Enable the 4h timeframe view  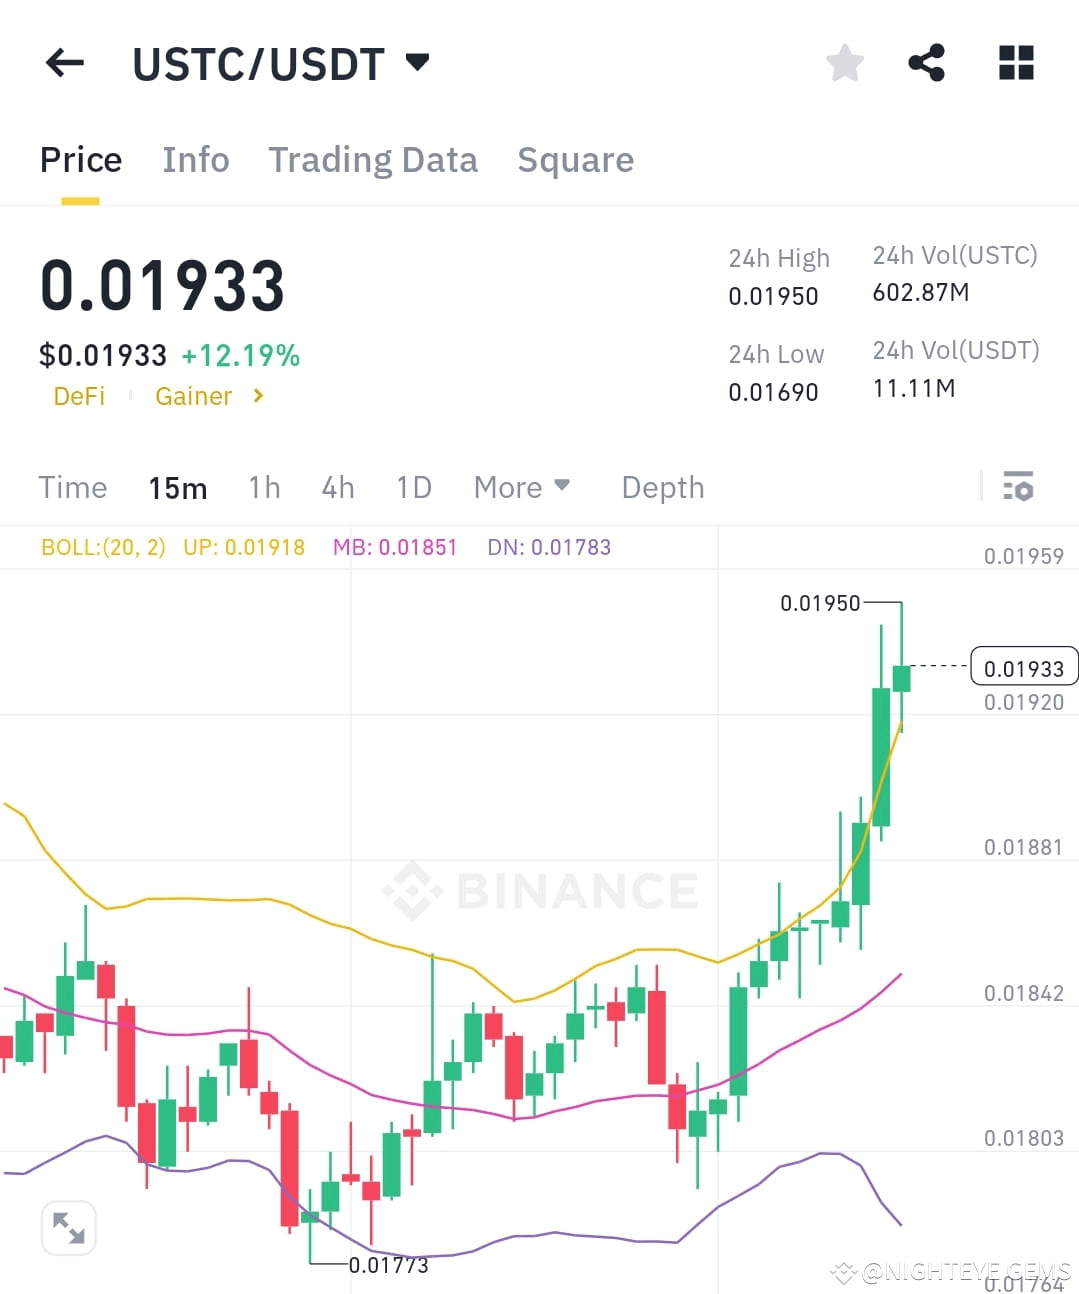click(x=337, y=487)
